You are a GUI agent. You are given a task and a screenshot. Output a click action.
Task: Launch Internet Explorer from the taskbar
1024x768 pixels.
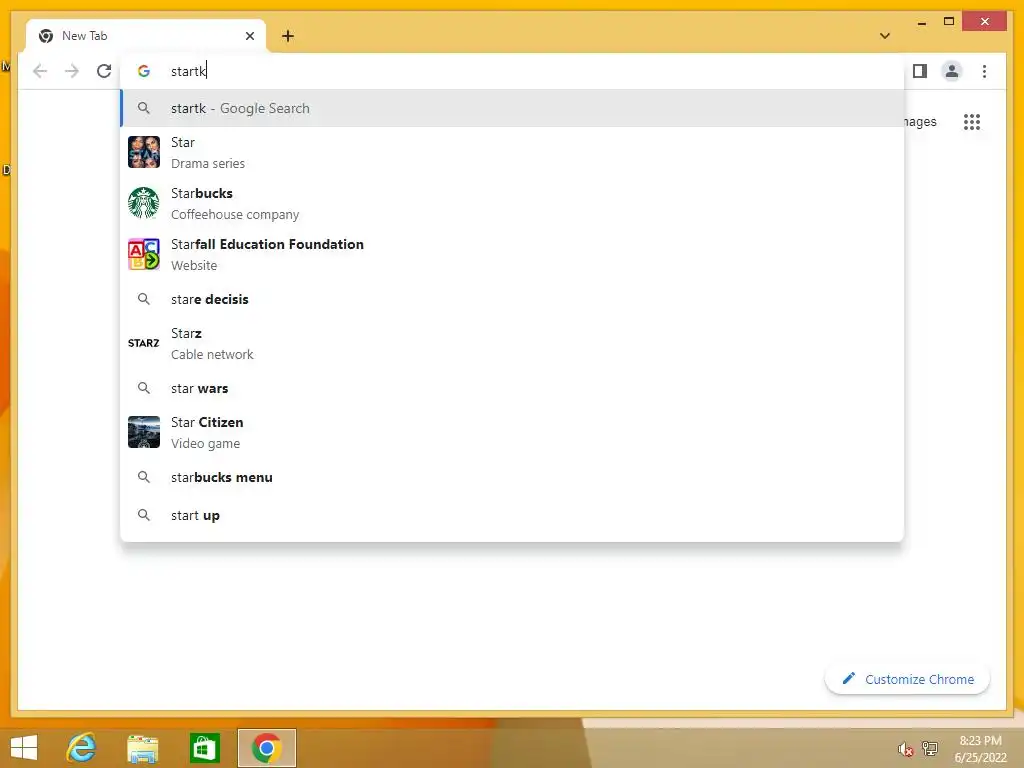click(82, 748)
